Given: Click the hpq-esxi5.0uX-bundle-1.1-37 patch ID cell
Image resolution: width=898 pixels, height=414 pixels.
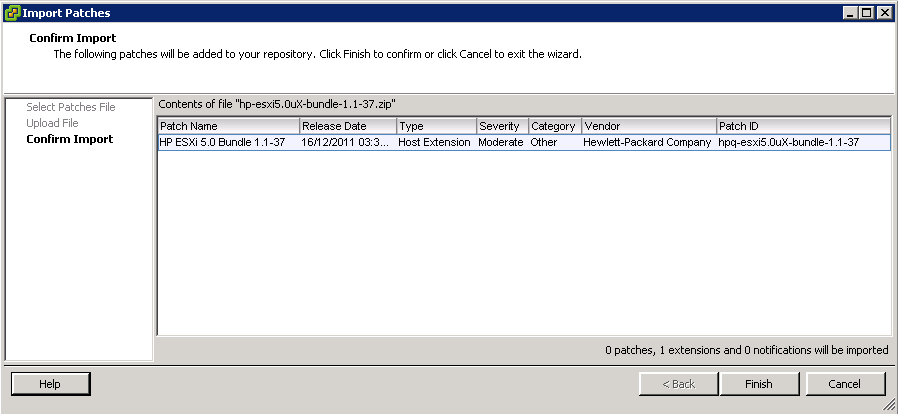Looking at the screenshot, I should click(789, 143).
